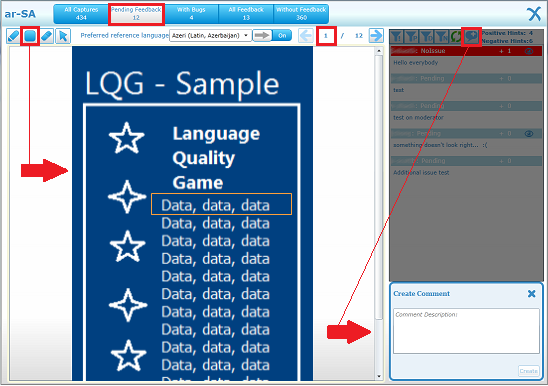
Task: Apply reference language arrow button
Action: pos(262,36)
